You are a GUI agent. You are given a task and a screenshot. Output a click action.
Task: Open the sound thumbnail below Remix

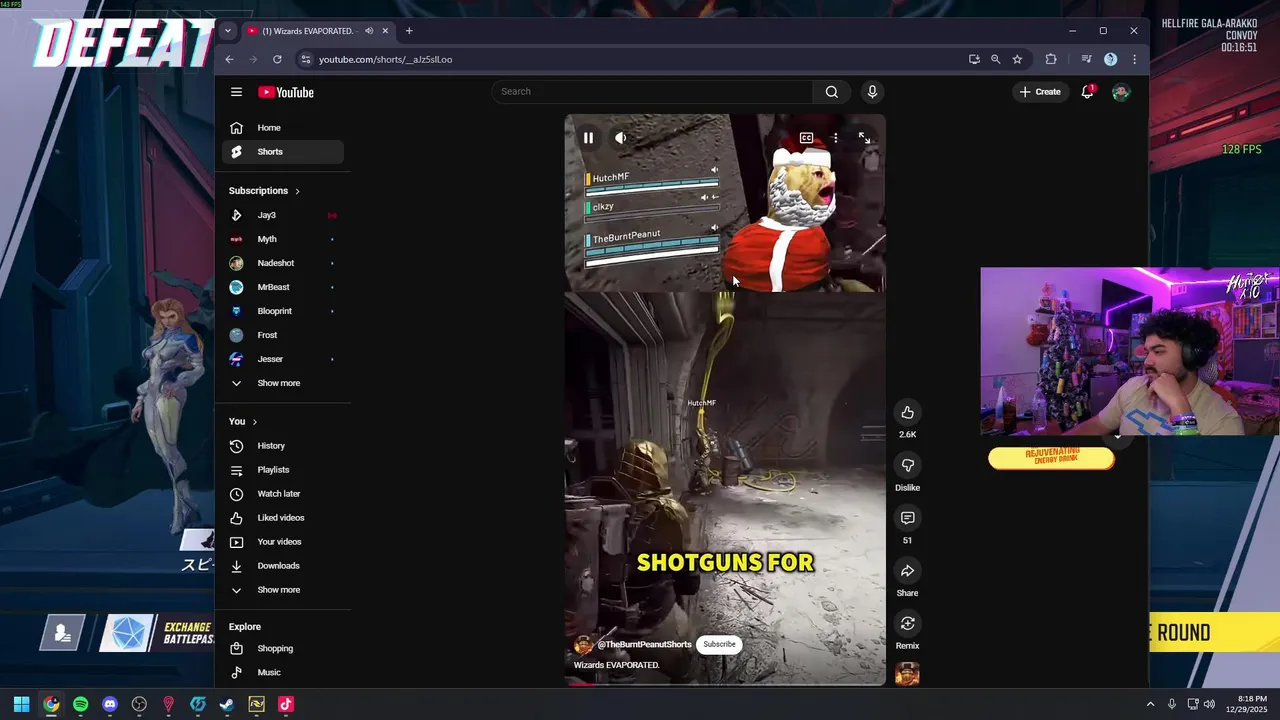[907, 675]
